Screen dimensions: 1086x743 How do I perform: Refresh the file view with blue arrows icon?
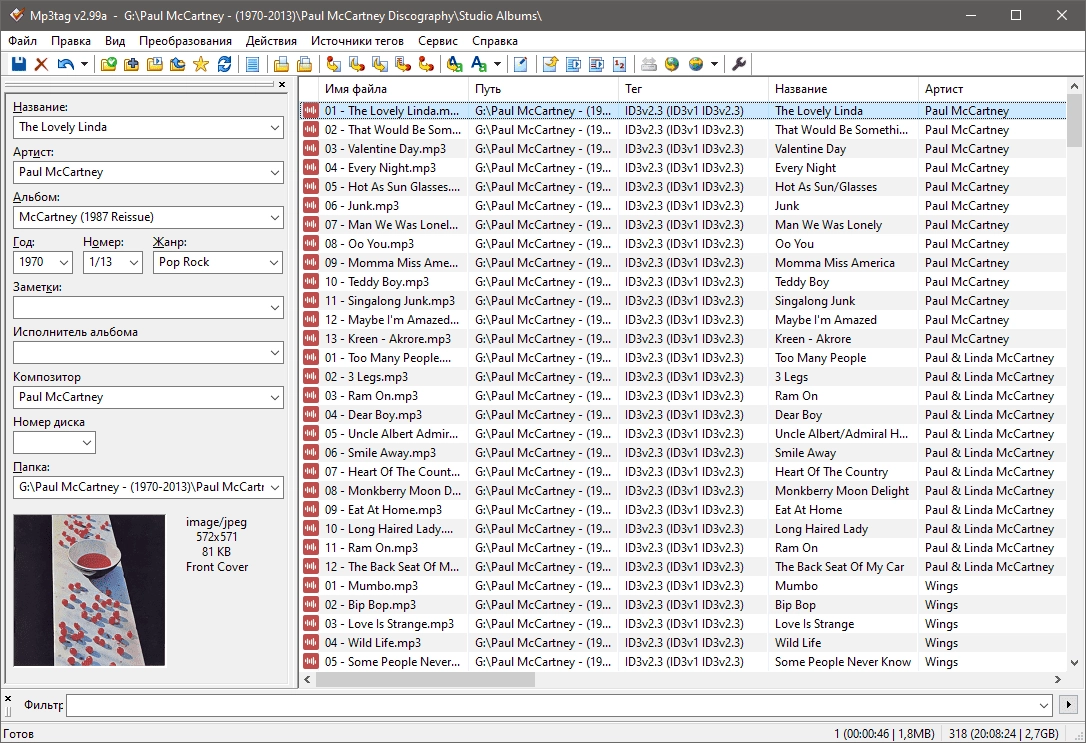pos(224,64)
